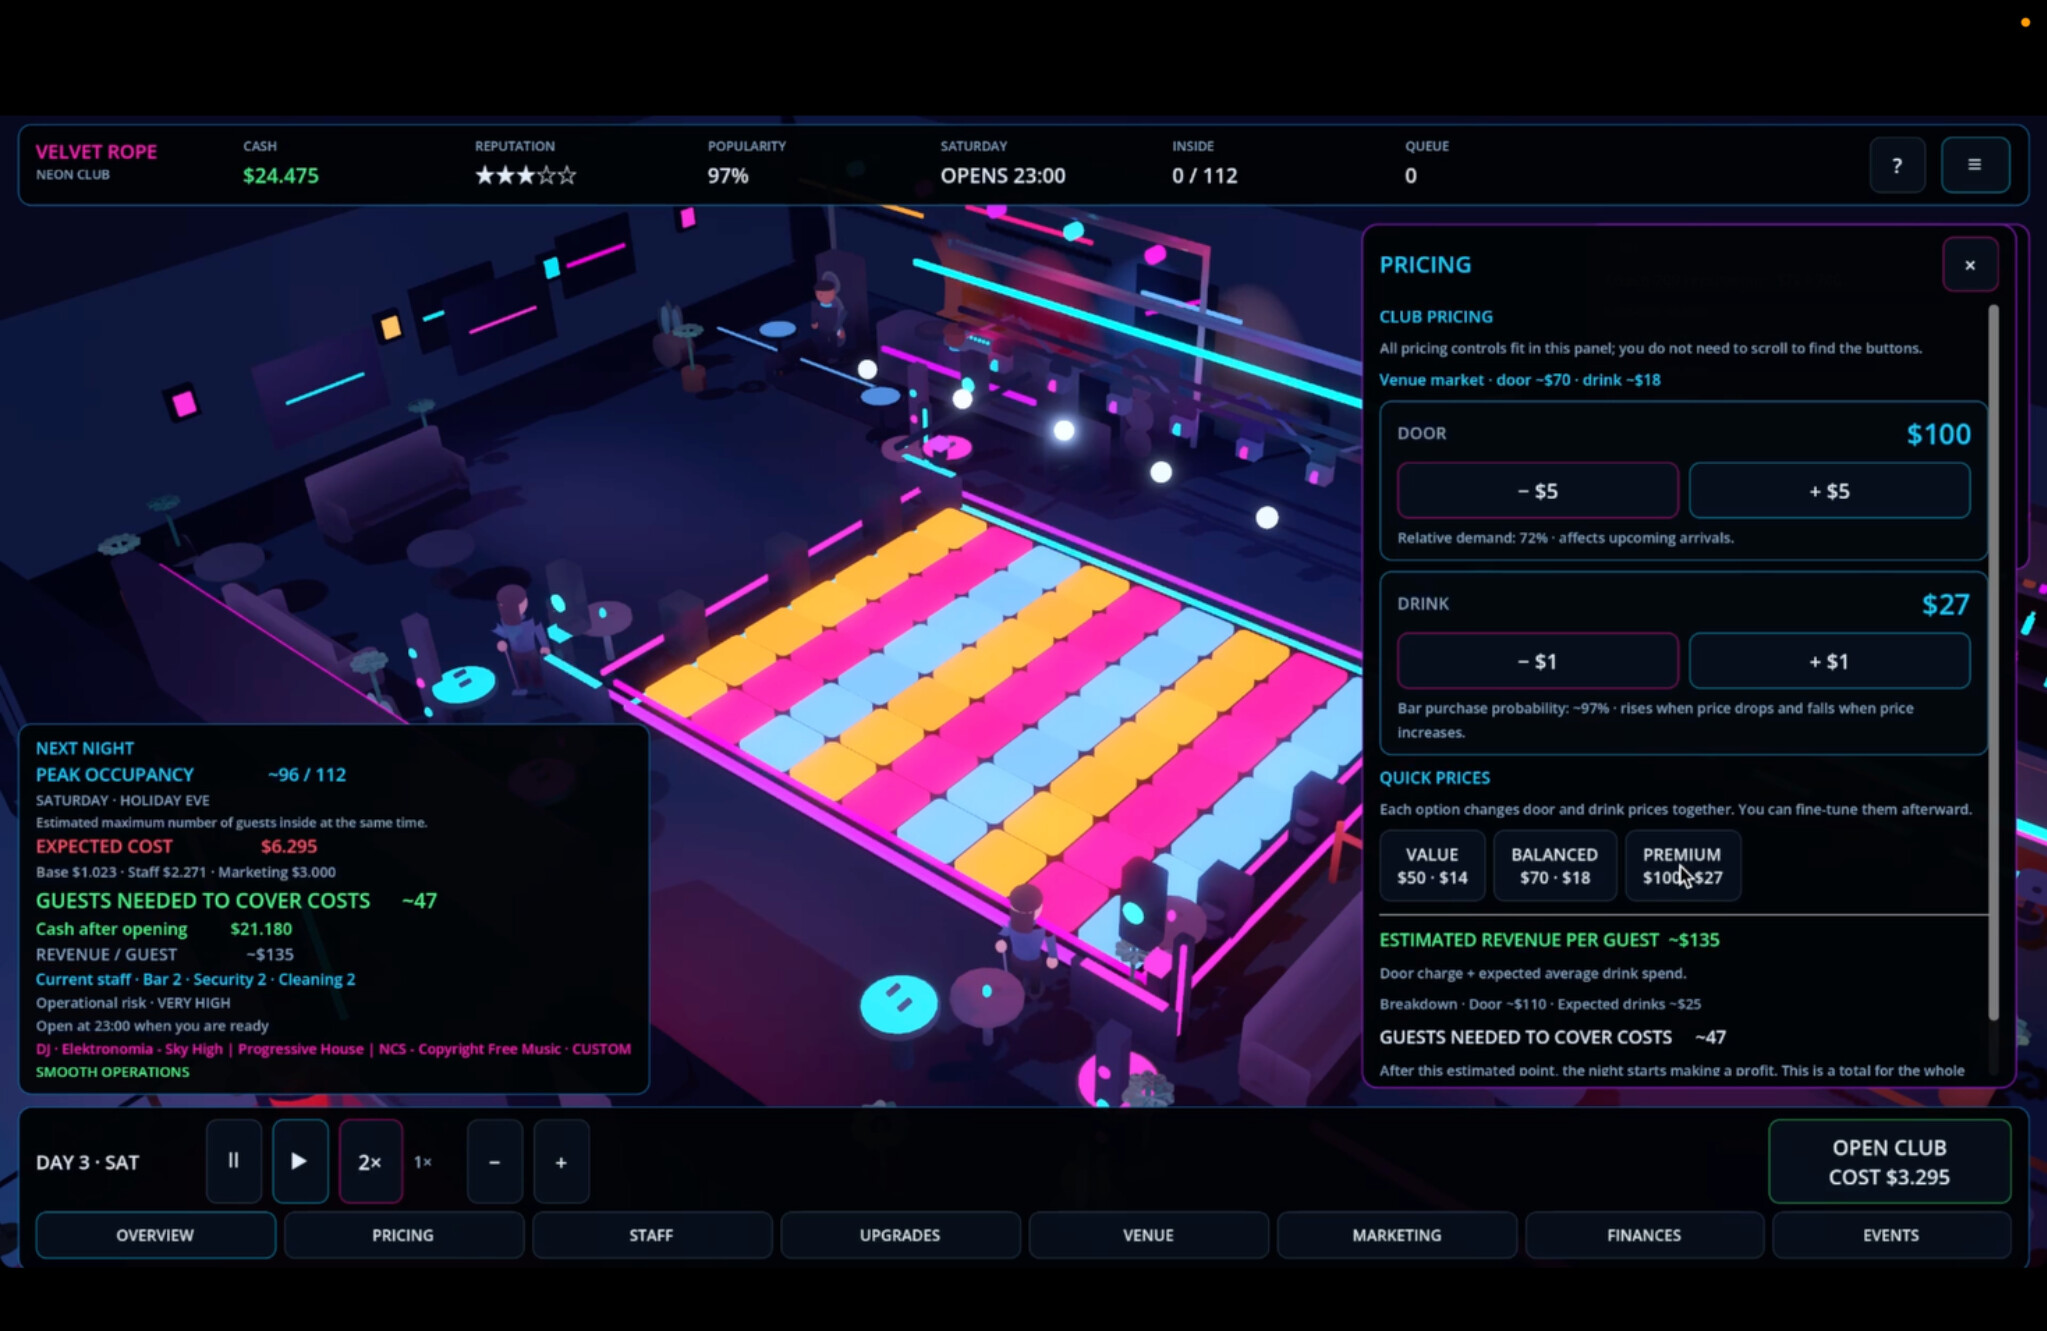
Task: Lower drink price by $1
Action: click(1537, 660)
